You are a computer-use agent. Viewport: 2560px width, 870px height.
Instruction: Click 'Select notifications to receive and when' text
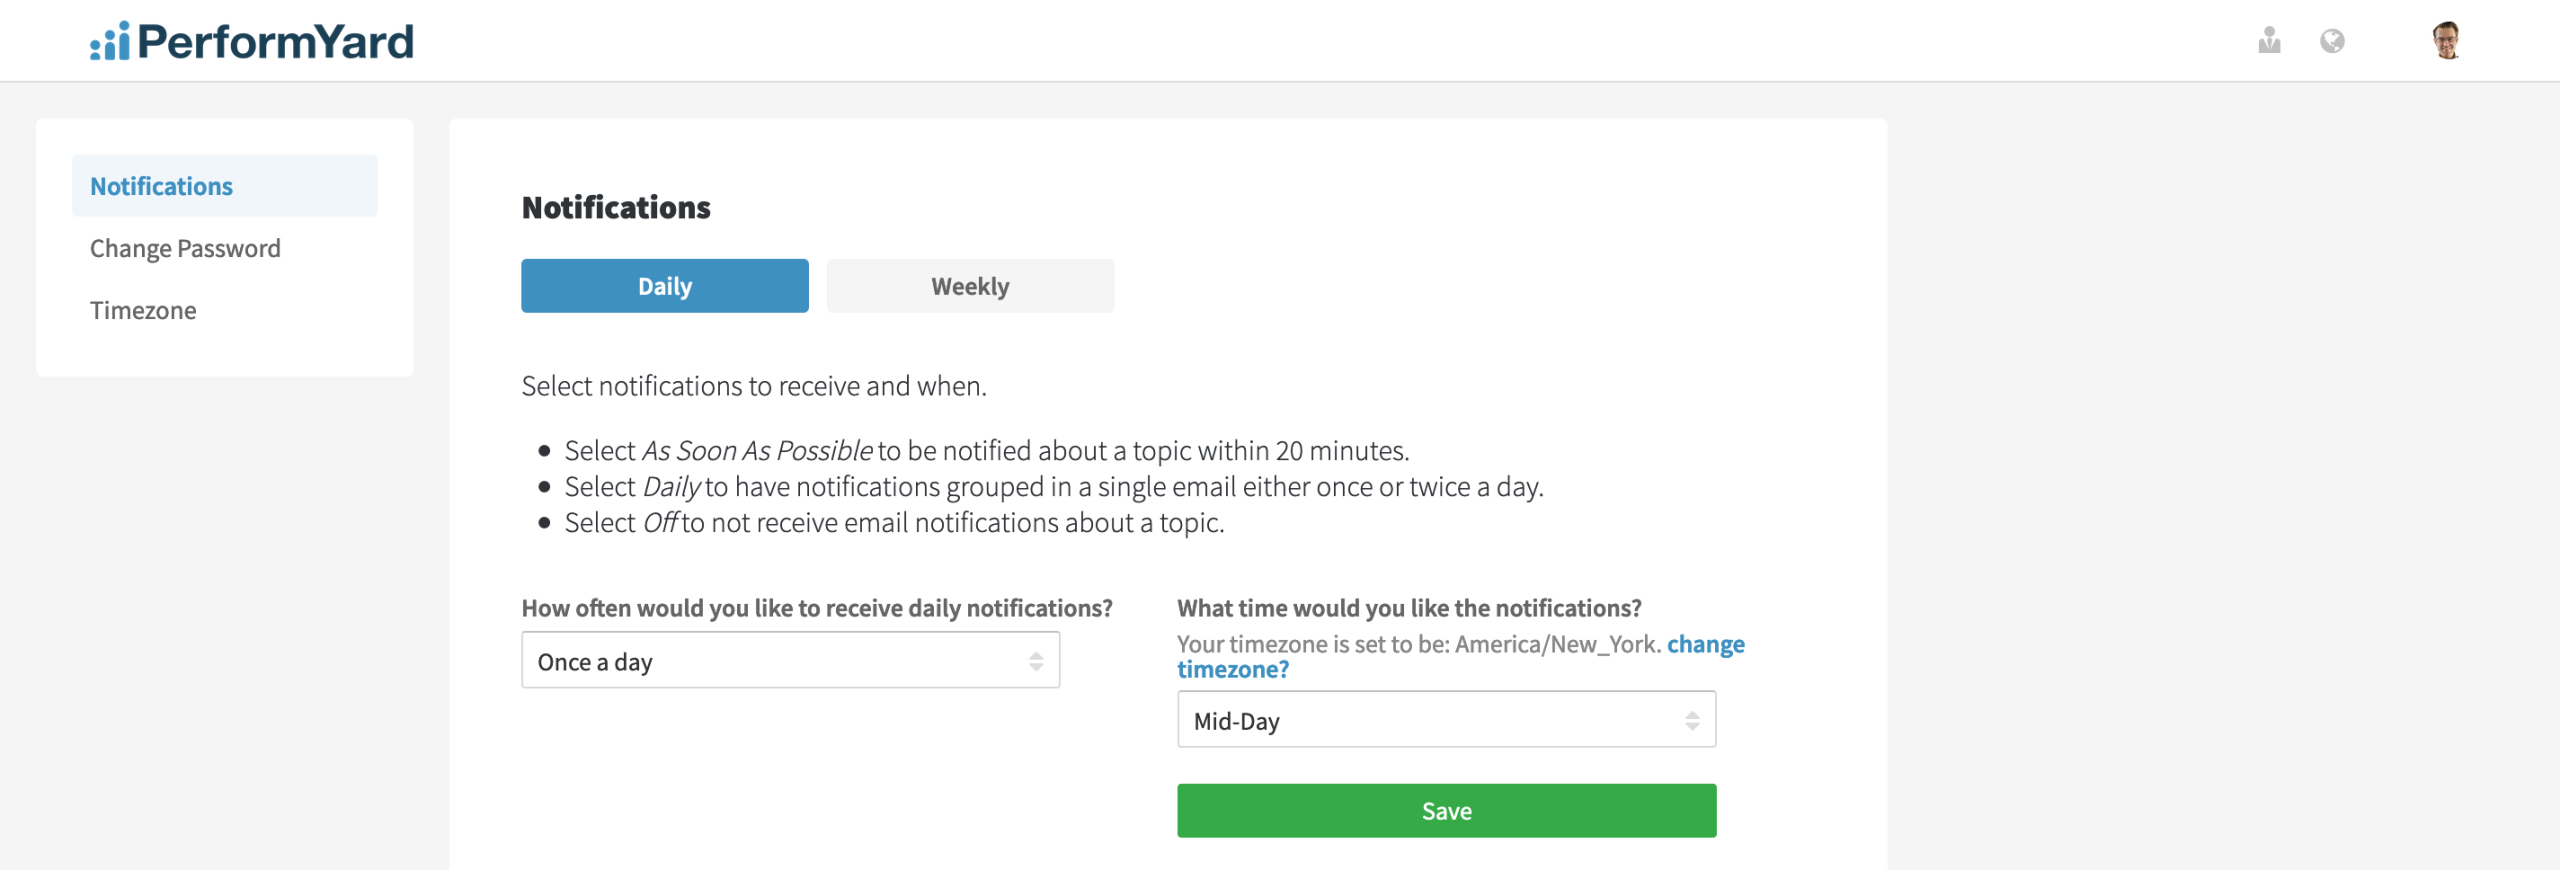pos(754,386)
